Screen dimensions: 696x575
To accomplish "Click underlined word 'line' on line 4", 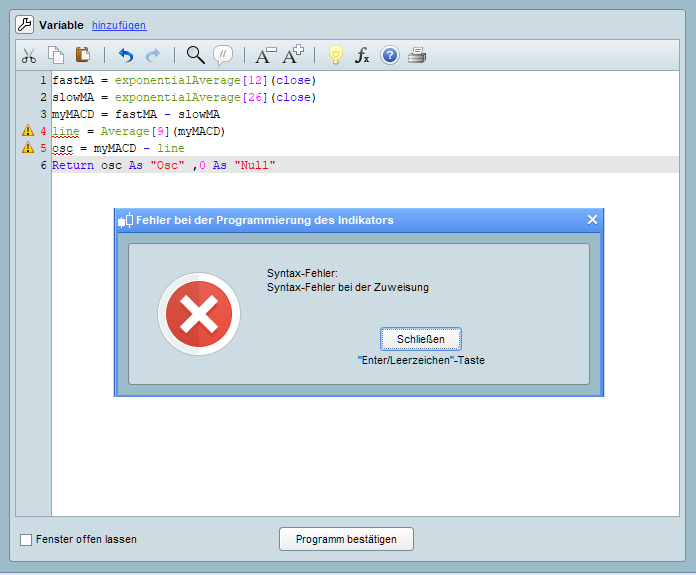I will point(66,131).
